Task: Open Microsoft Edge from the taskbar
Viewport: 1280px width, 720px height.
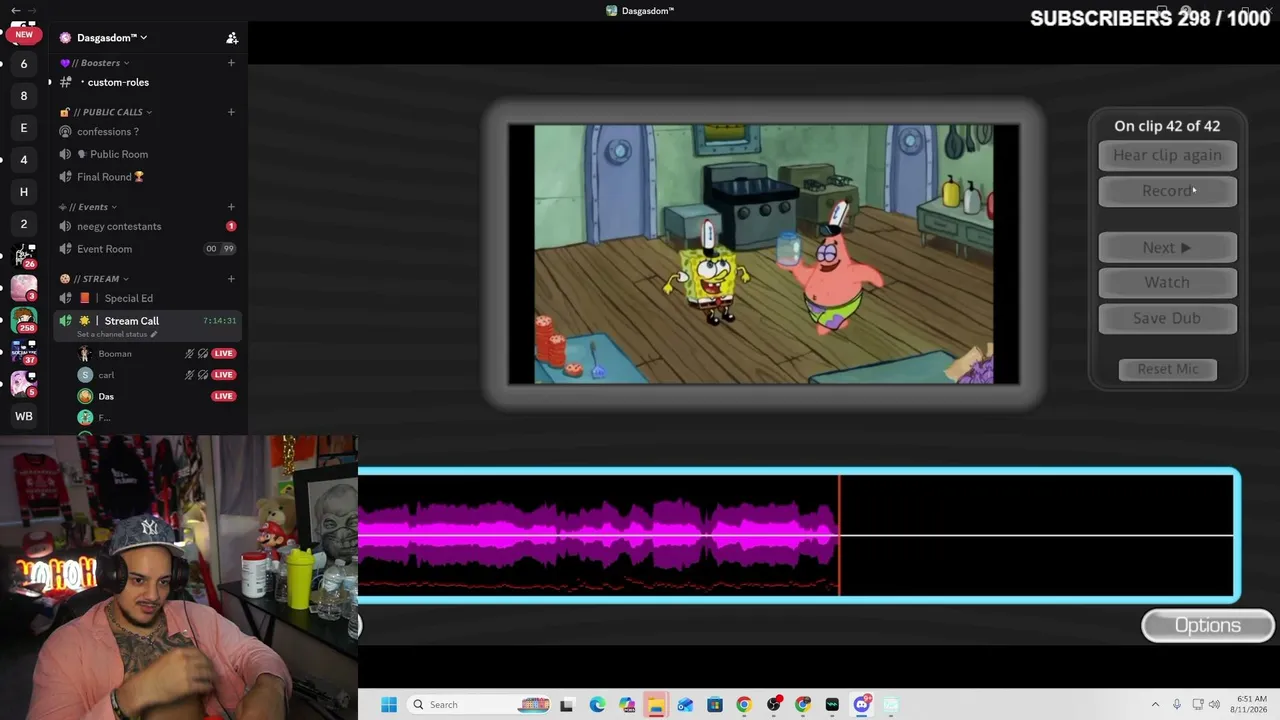Action: pos(597,705)
